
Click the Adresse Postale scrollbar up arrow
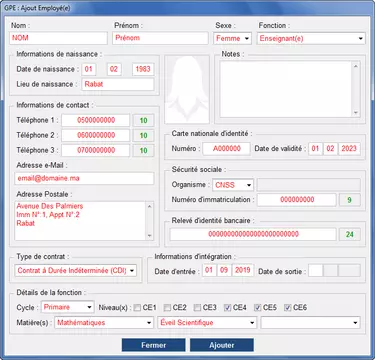pos(150,206)
